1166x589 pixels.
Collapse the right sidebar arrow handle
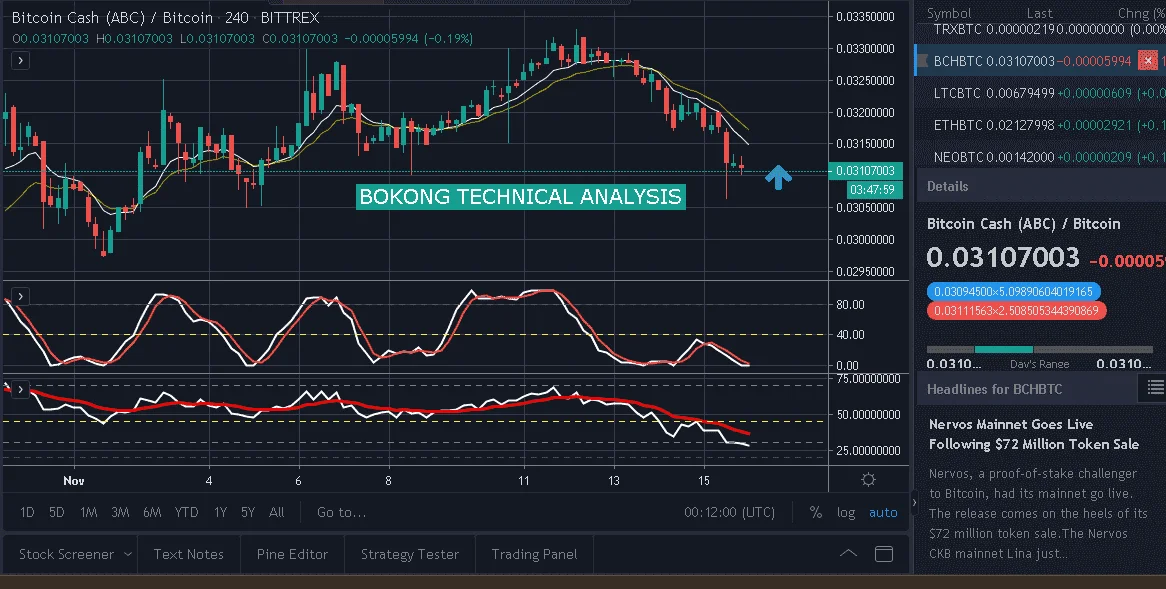pyautogui.click(x=914, y=503)
